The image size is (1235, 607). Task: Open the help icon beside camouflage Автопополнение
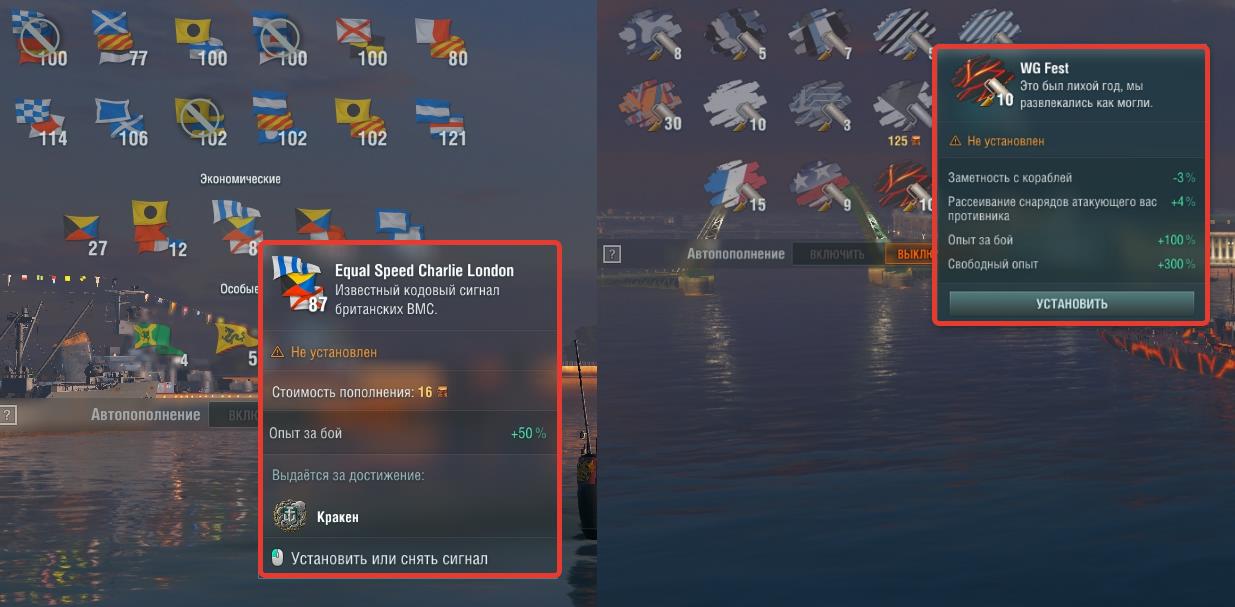tap(612, 254)
